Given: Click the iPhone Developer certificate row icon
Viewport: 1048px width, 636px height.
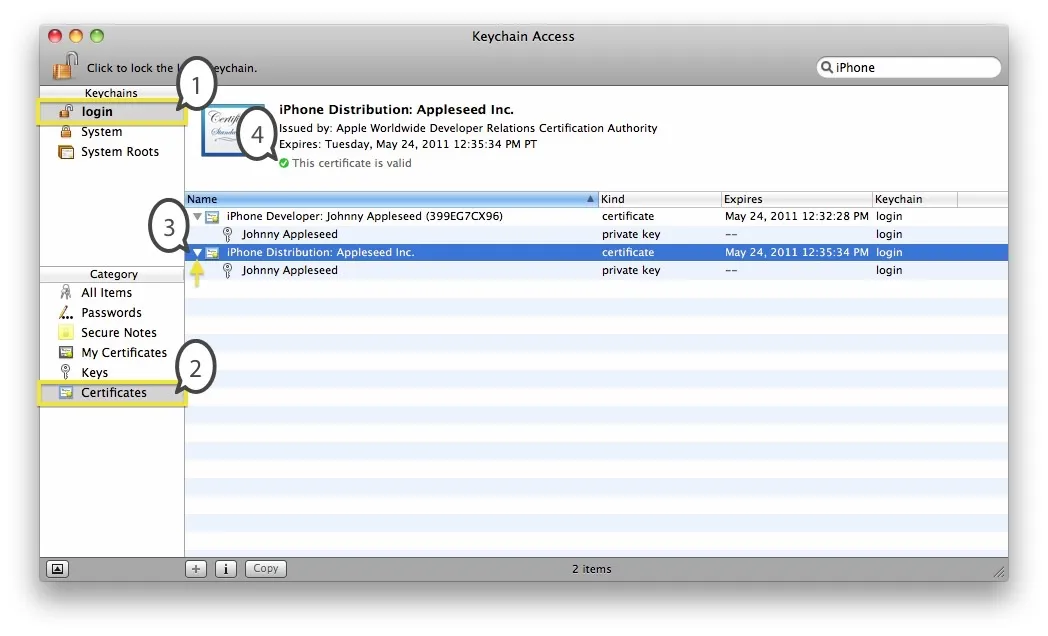Looking at the screenshot, I should [x=213, y=216].
